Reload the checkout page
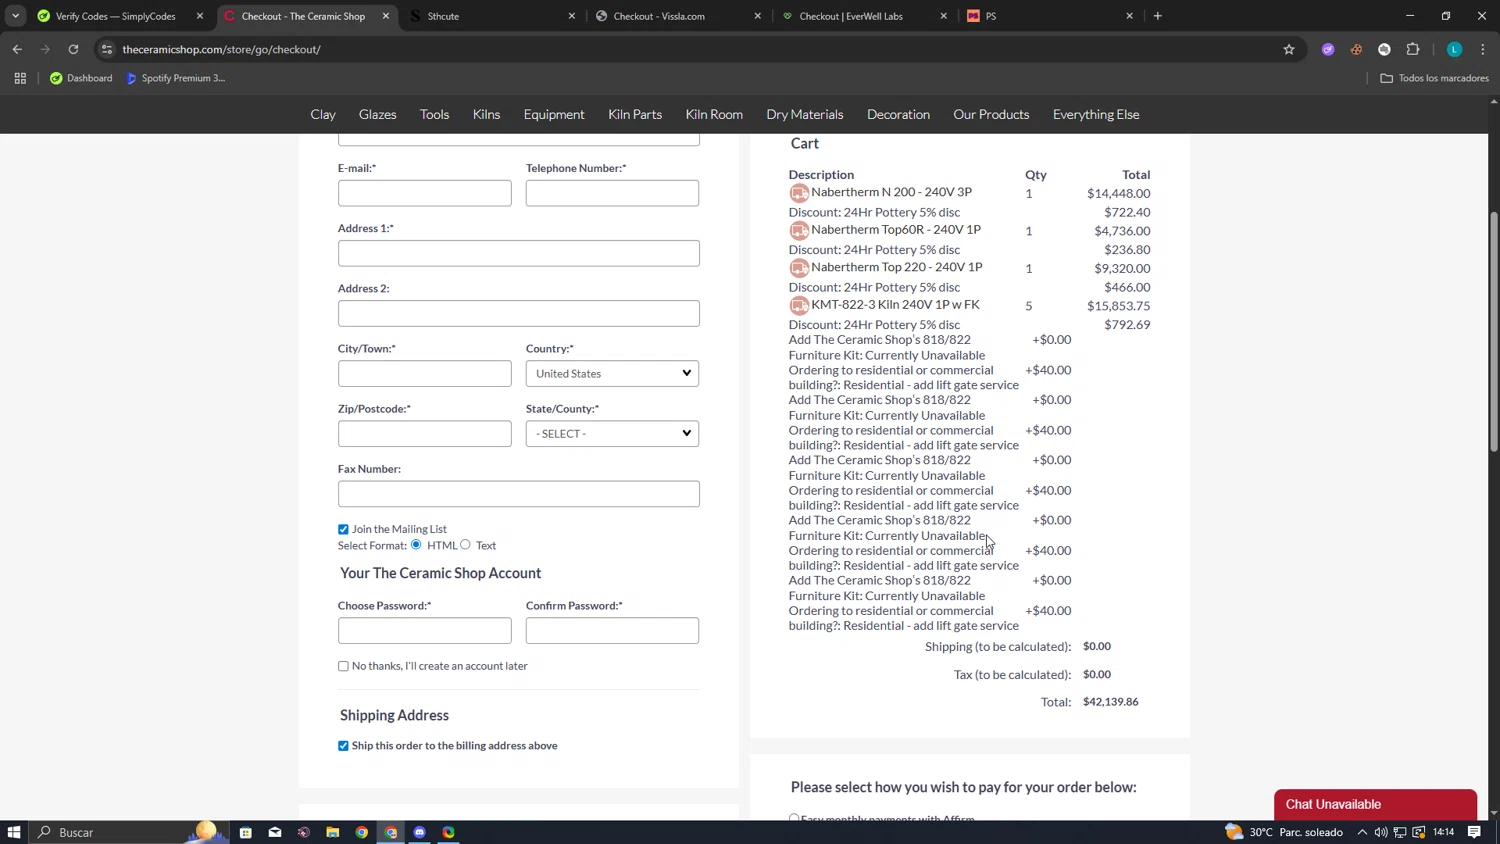Image resolution: width=1500 pixels, height=844 pixels. [73, 49]
